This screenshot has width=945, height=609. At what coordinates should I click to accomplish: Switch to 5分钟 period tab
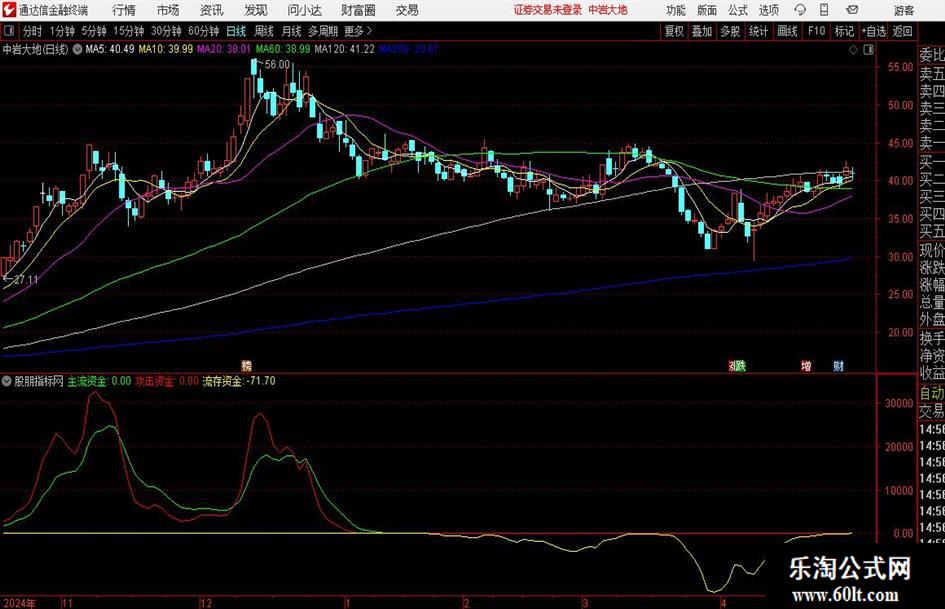click(x=94, y=31)
